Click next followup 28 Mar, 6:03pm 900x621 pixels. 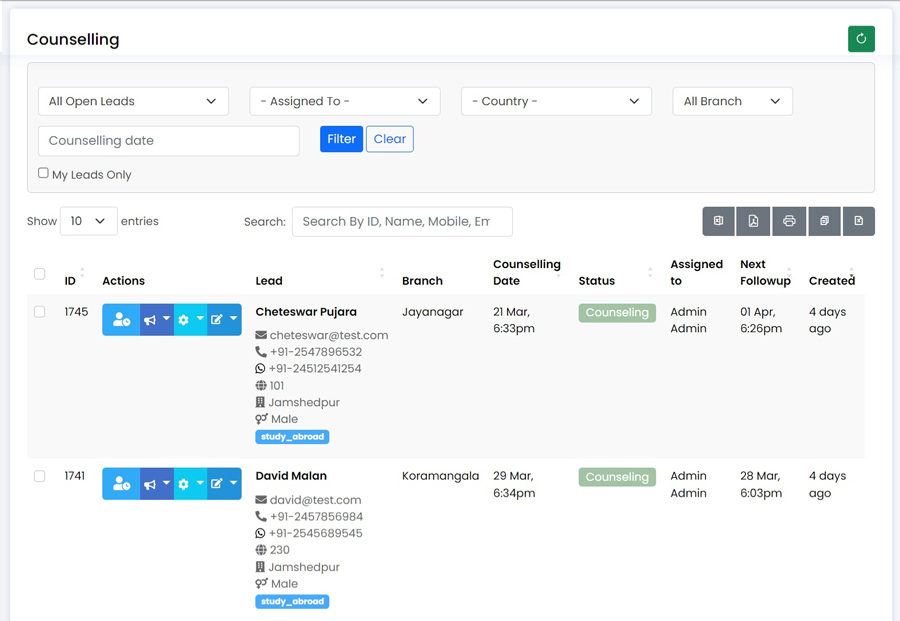pyautogui.click(x=761, y=484)
